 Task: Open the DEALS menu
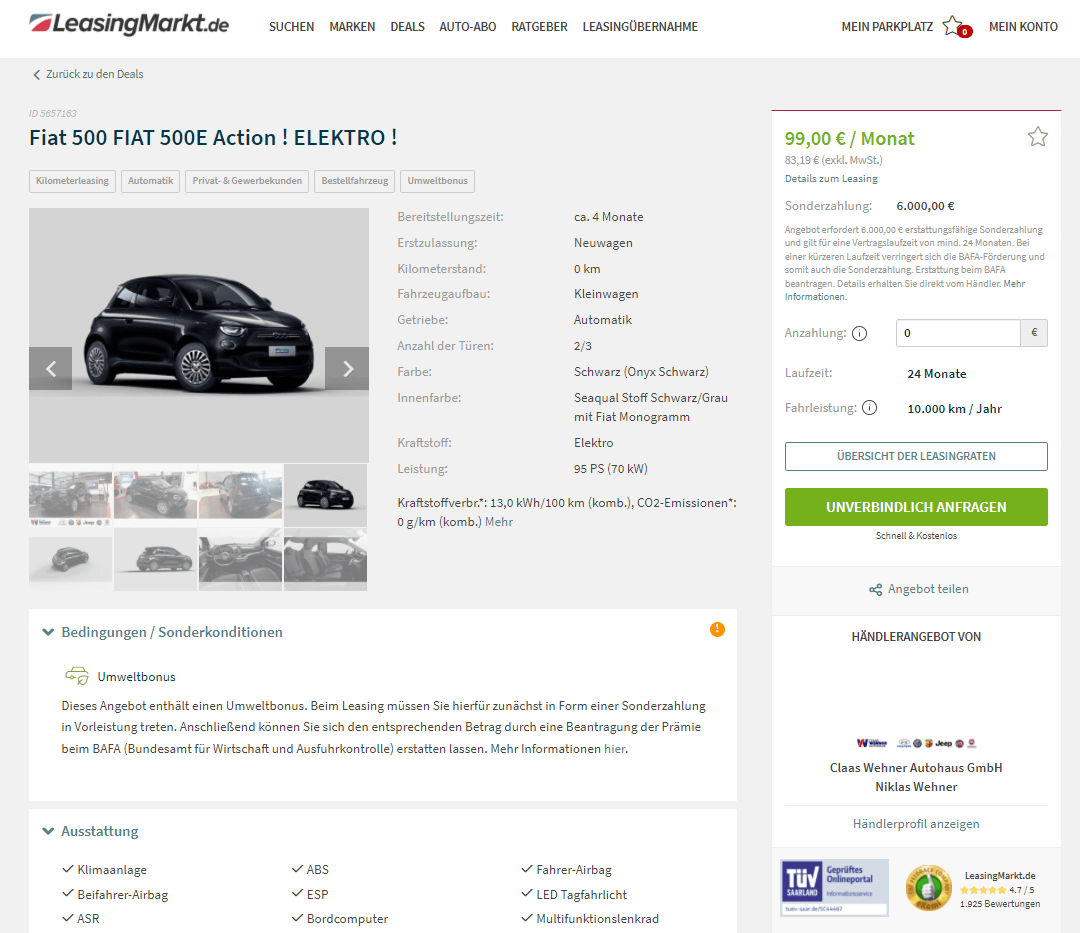point(408,27)
